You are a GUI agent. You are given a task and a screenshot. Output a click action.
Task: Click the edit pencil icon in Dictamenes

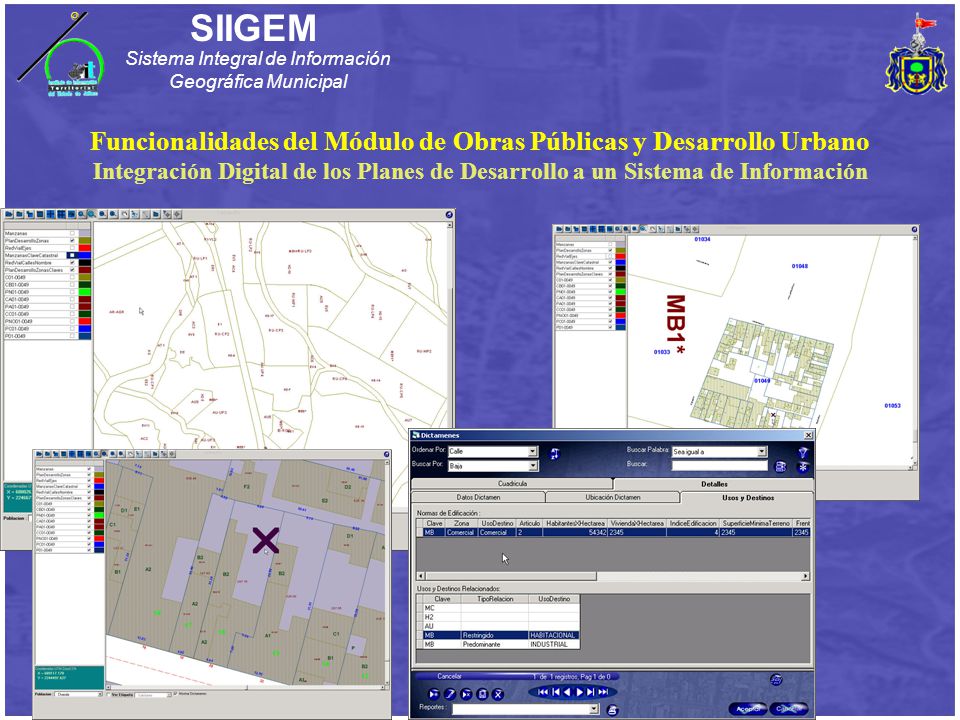pyautogui.click(x=450, y=694)
